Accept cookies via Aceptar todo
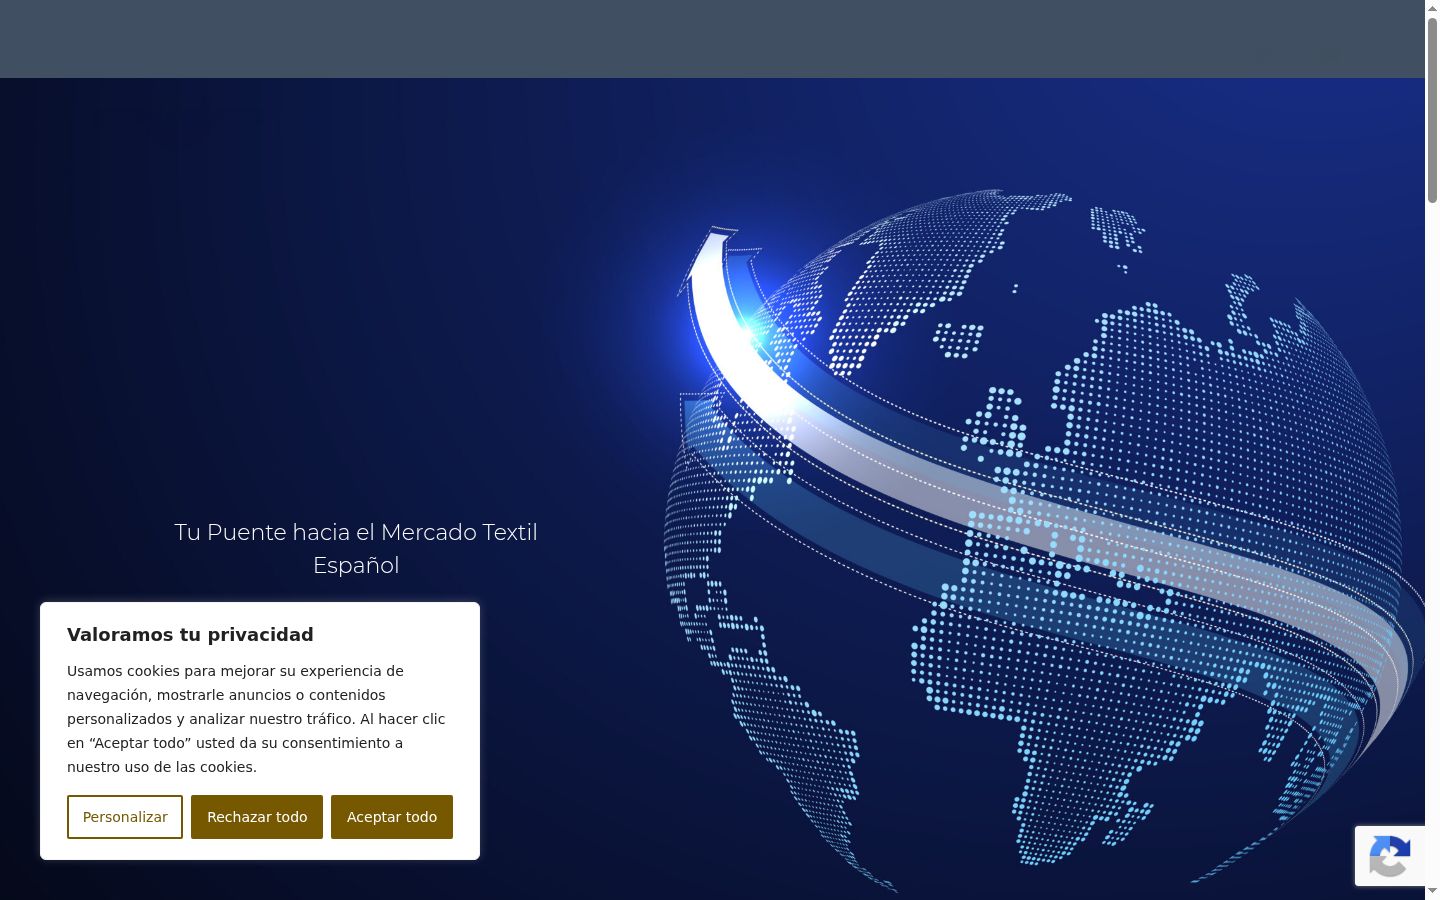1440x900 pixels. coord(392,817)
